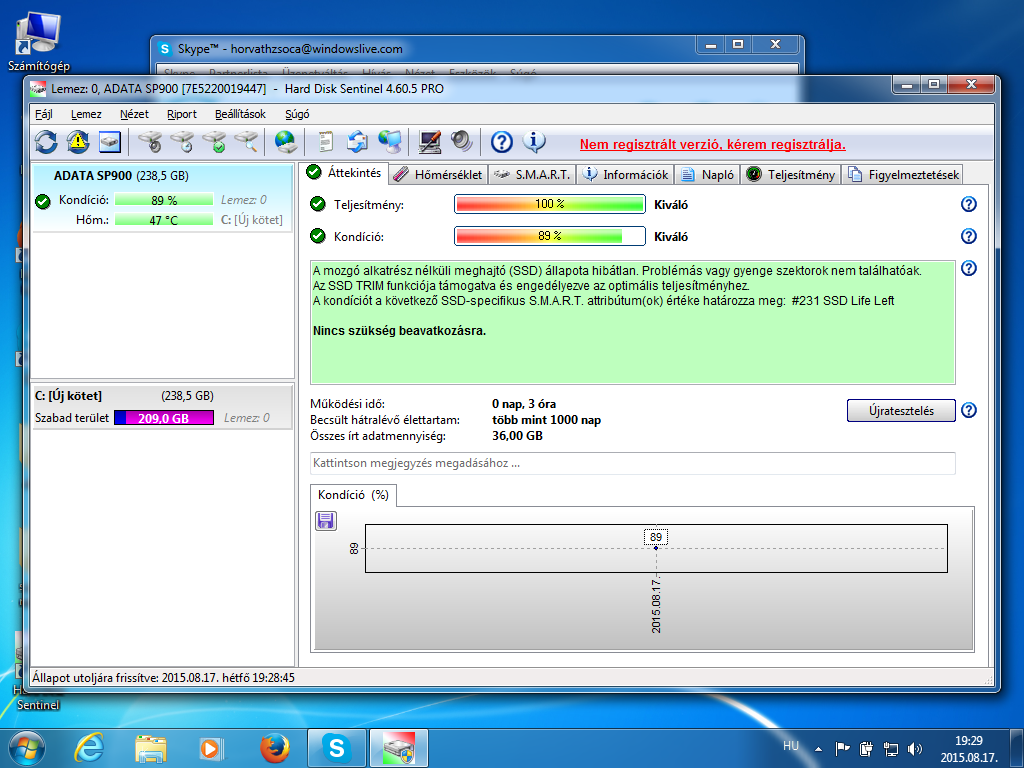
Task: Switch to the Hőmérséklet tab
Action: point(439,175)
